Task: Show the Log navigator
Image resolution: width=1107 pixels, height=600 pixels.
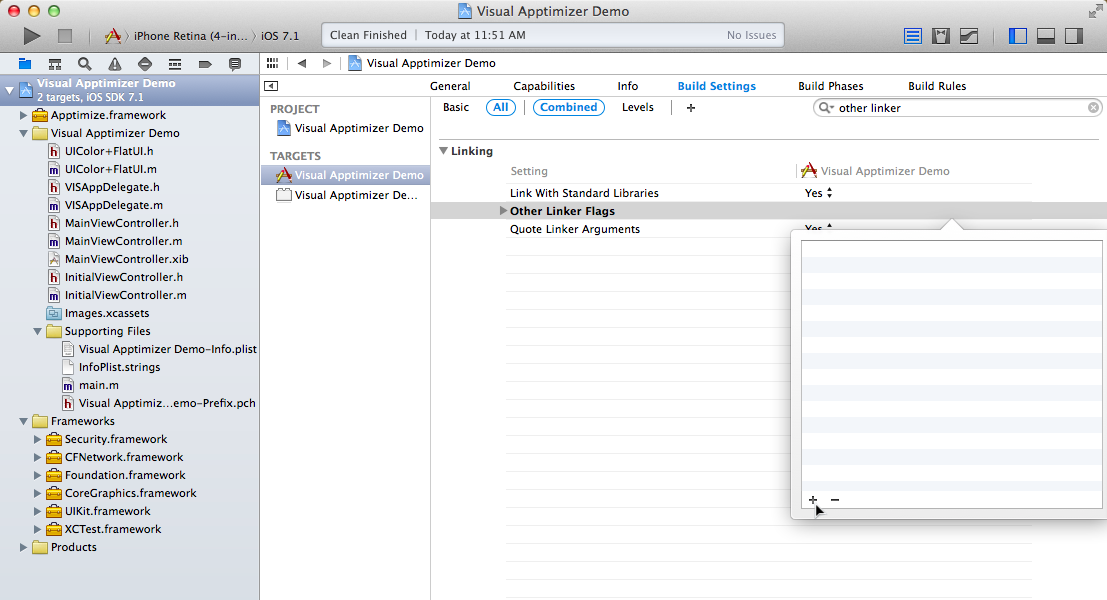Action: (x=235, y=64)
